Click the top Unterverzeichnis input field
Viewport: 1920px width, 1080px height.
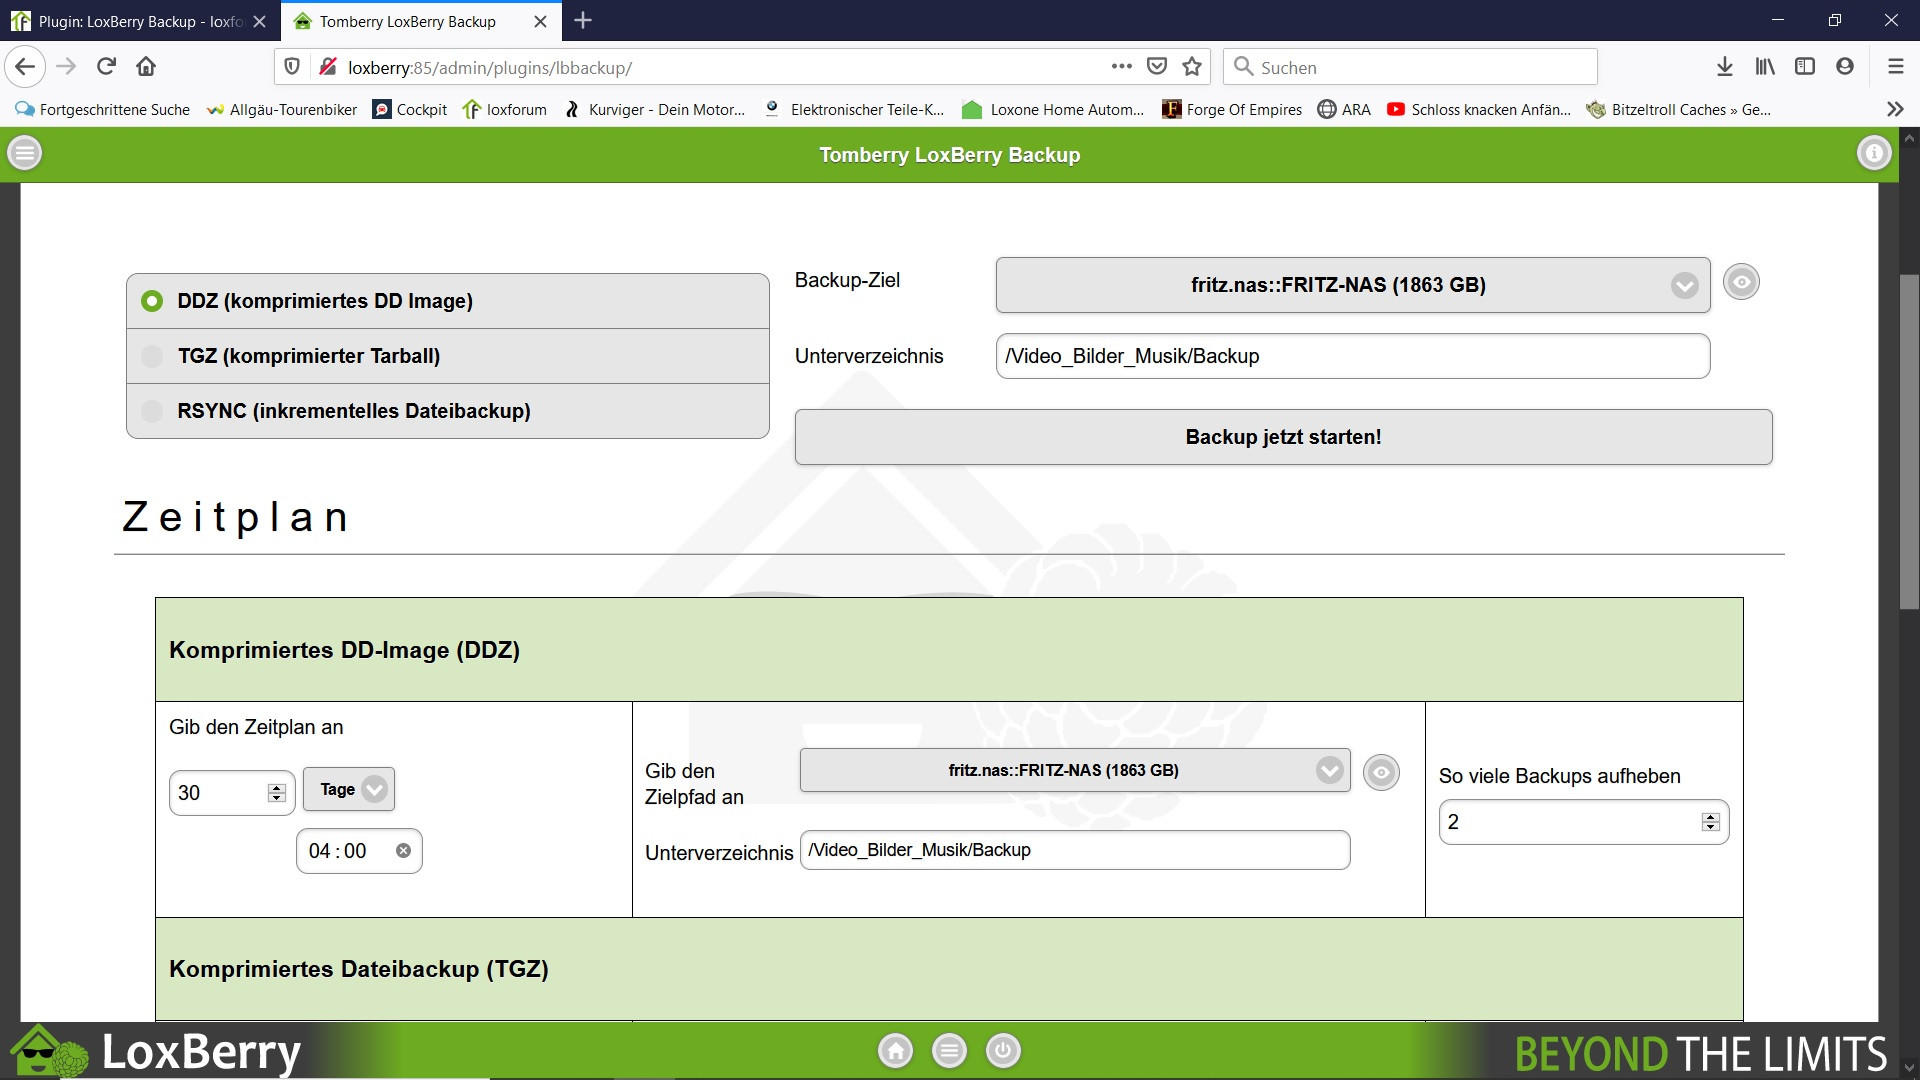[x=1352, y=357]
